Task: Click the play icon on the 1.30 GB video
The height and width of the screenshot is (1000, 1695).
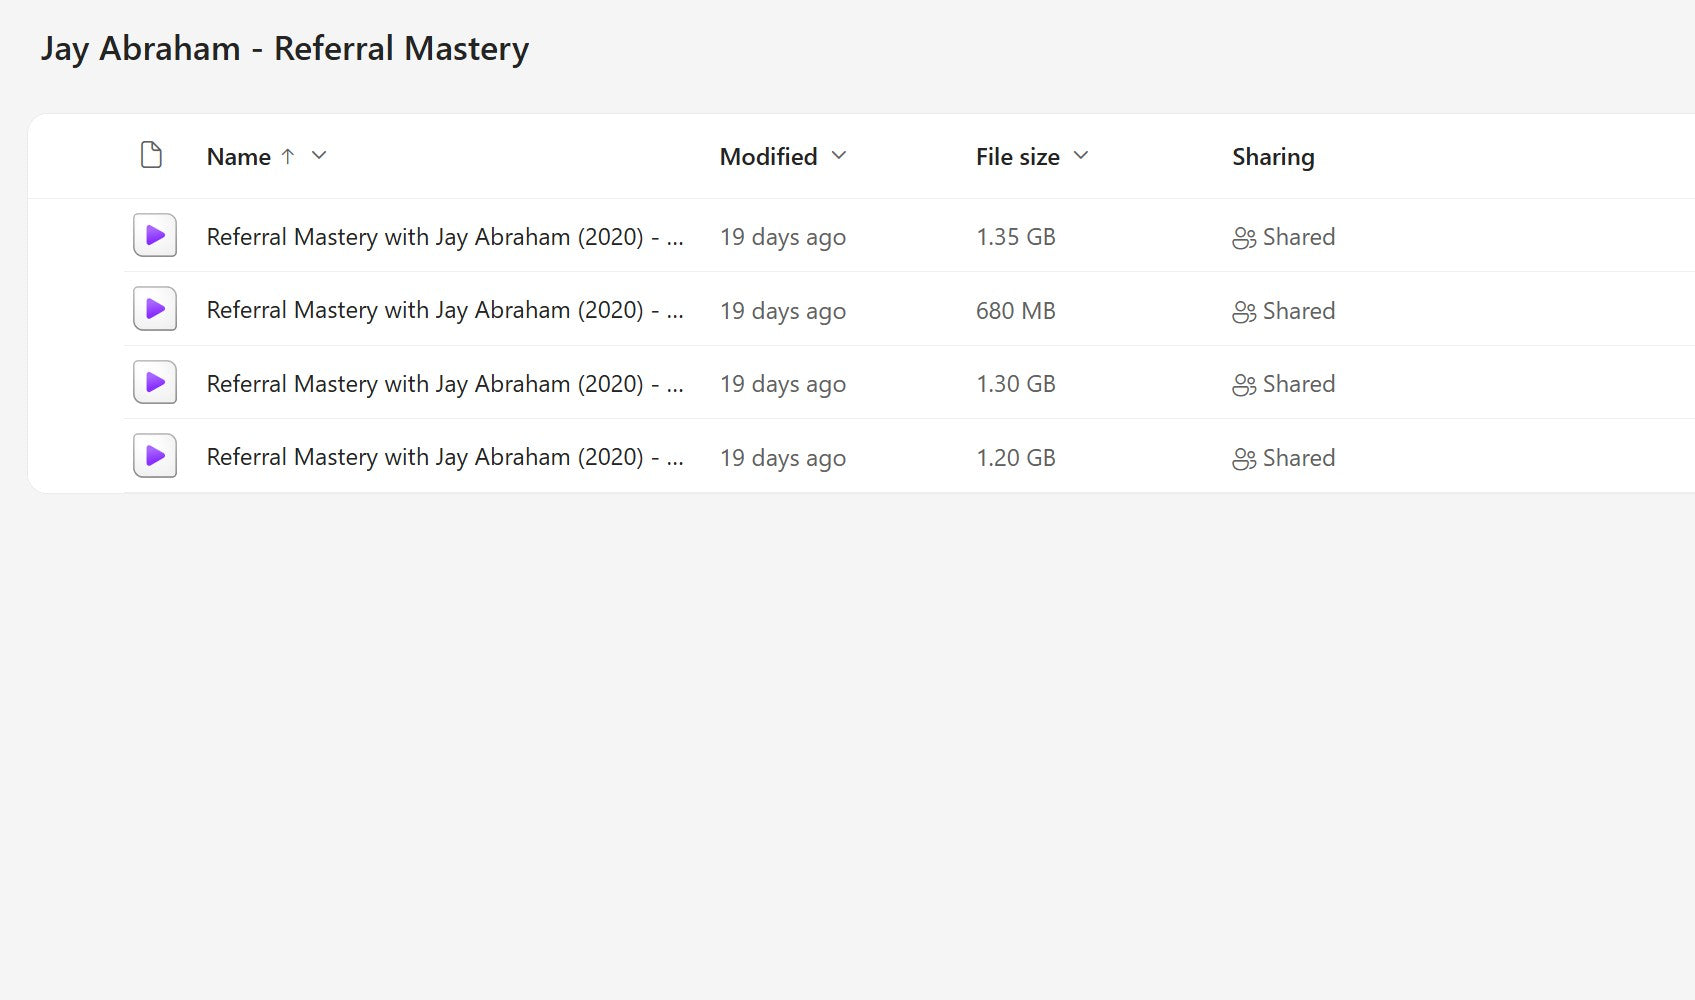Action: 154,382
